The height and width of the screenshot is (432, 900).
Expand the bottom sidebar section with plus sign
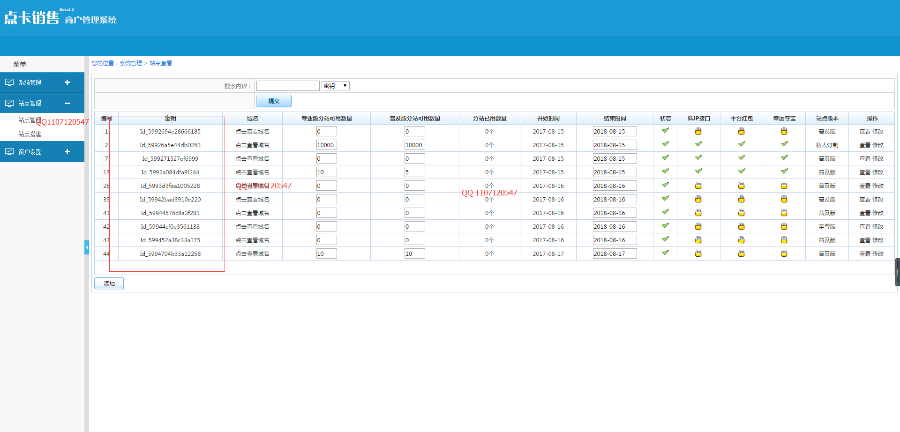point(67,151)
